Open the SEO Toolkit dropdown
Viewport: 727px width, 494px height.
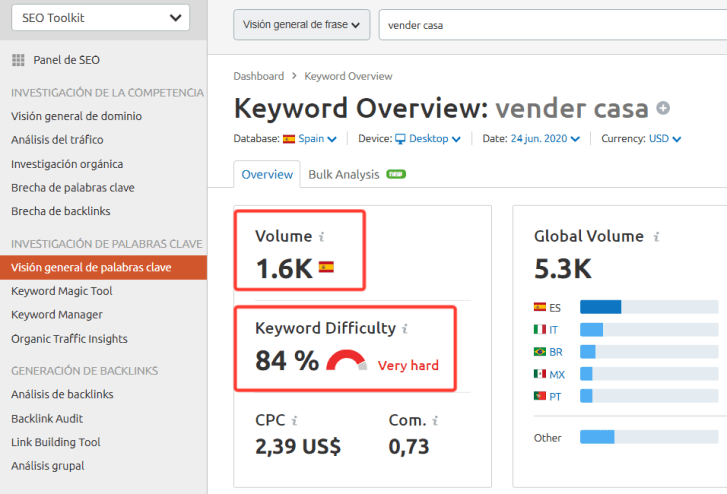[x=100, y=18]
